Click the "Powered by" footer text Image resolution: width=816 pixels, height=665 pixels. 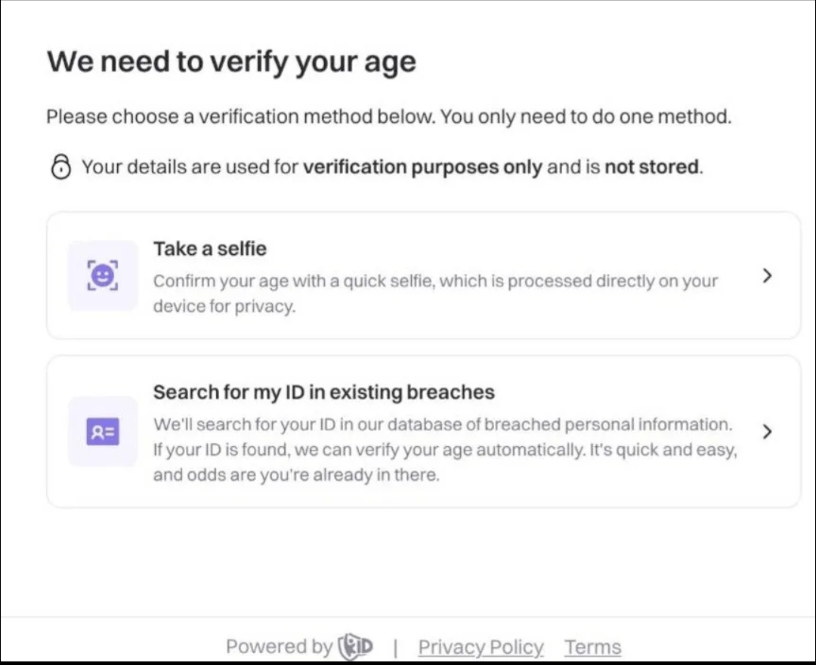click(279, 647)
